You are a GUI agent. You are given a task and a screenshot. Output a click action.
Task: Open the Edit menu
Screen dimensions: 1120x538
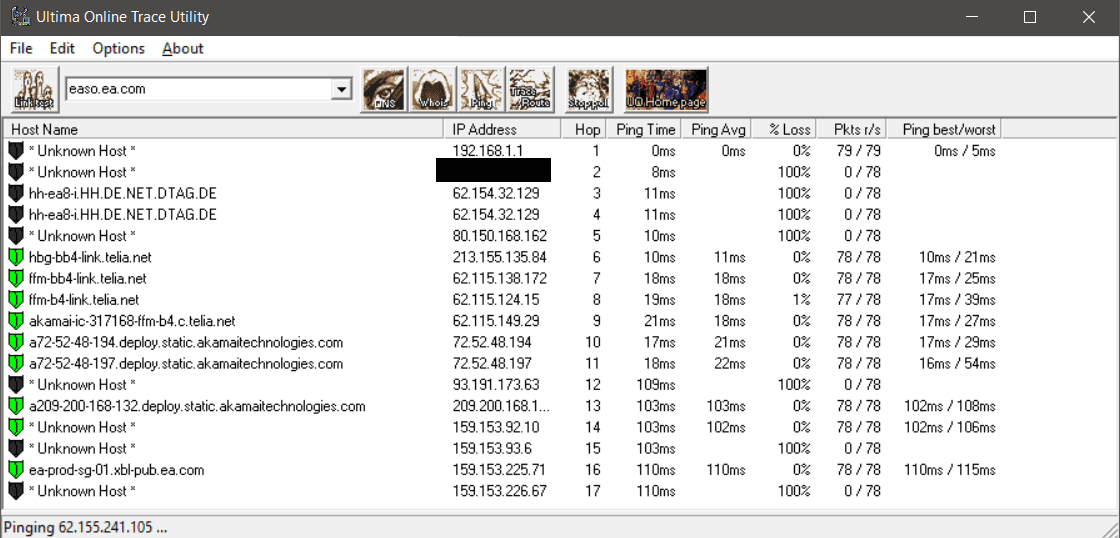[x=62, y=49]
